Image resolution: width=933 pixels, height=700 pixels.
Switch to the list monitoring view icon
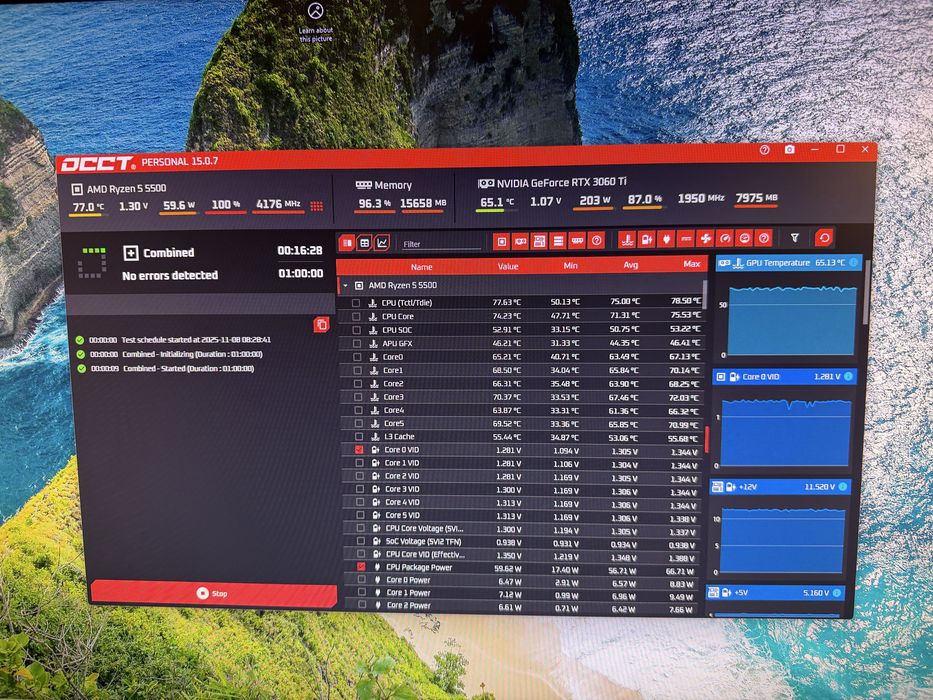point(347,242)
